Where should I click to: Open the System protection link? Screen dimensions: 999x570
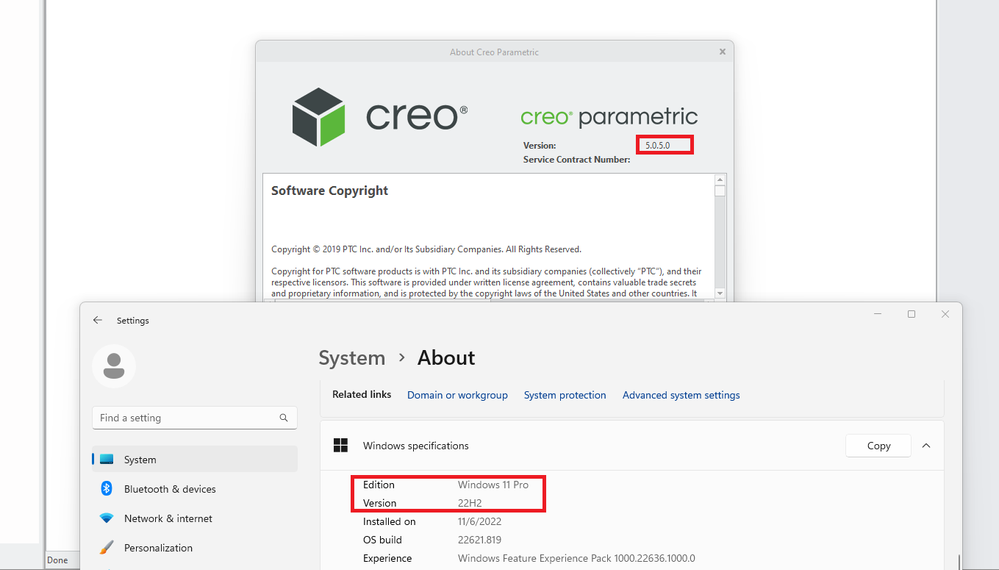(x=564, y=395)
